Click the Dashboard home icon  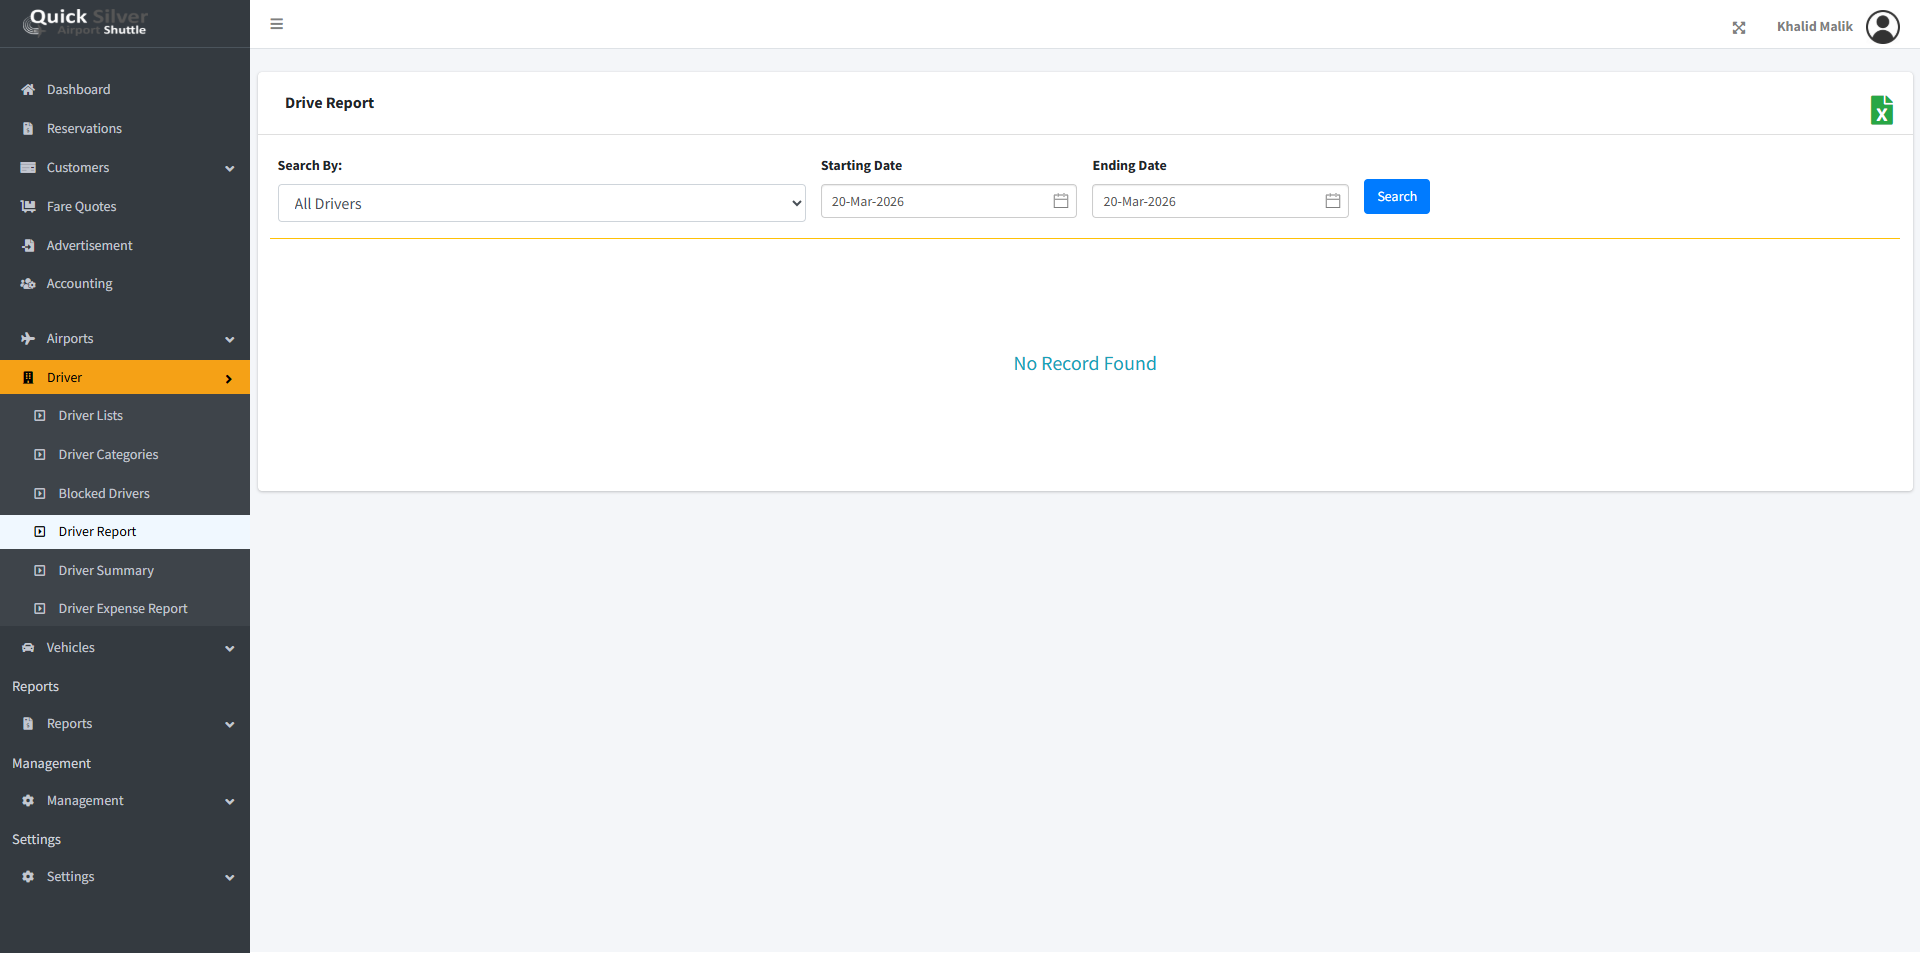tap(28, 90)
